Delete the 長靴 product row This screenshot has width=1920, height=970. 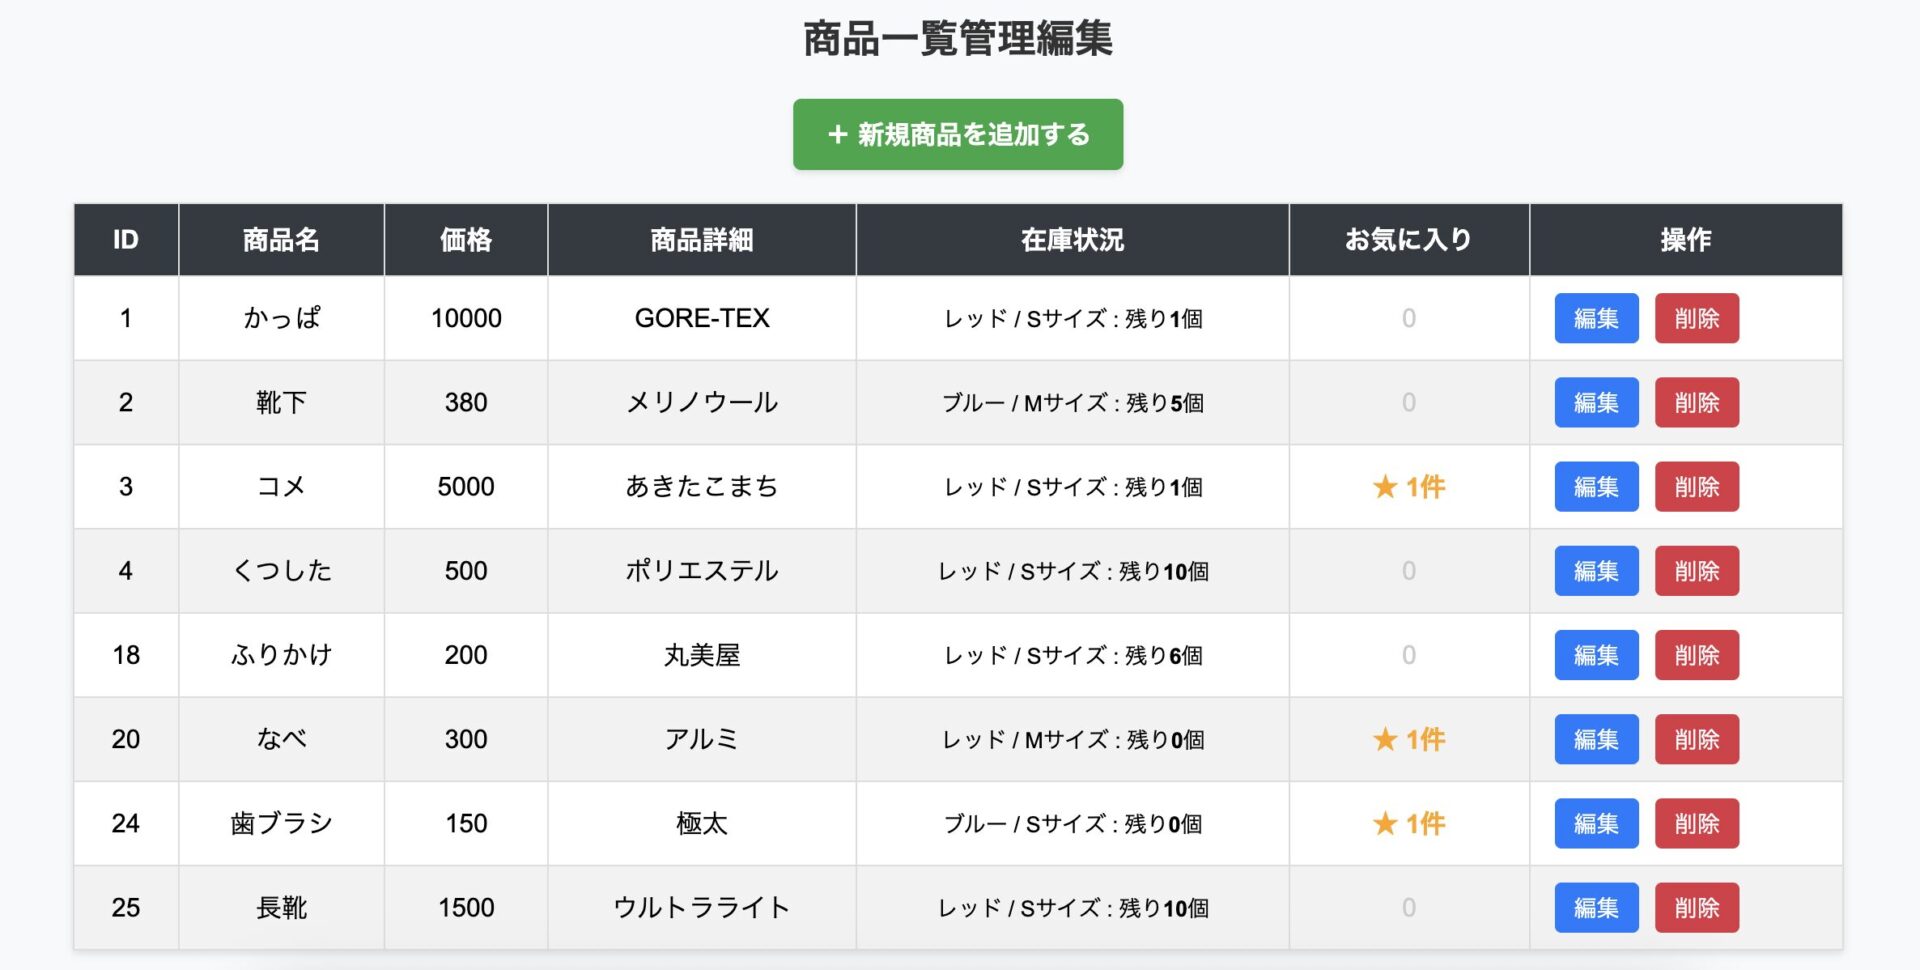click(x=1697, y=908)
